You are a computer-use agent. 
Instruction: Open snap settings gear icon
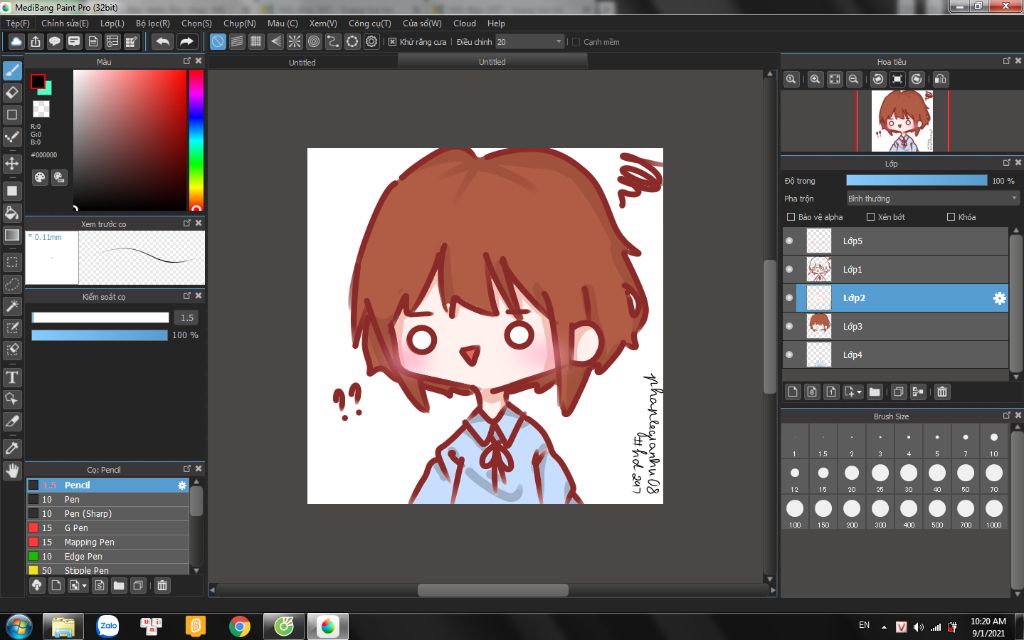pos(372,42)
